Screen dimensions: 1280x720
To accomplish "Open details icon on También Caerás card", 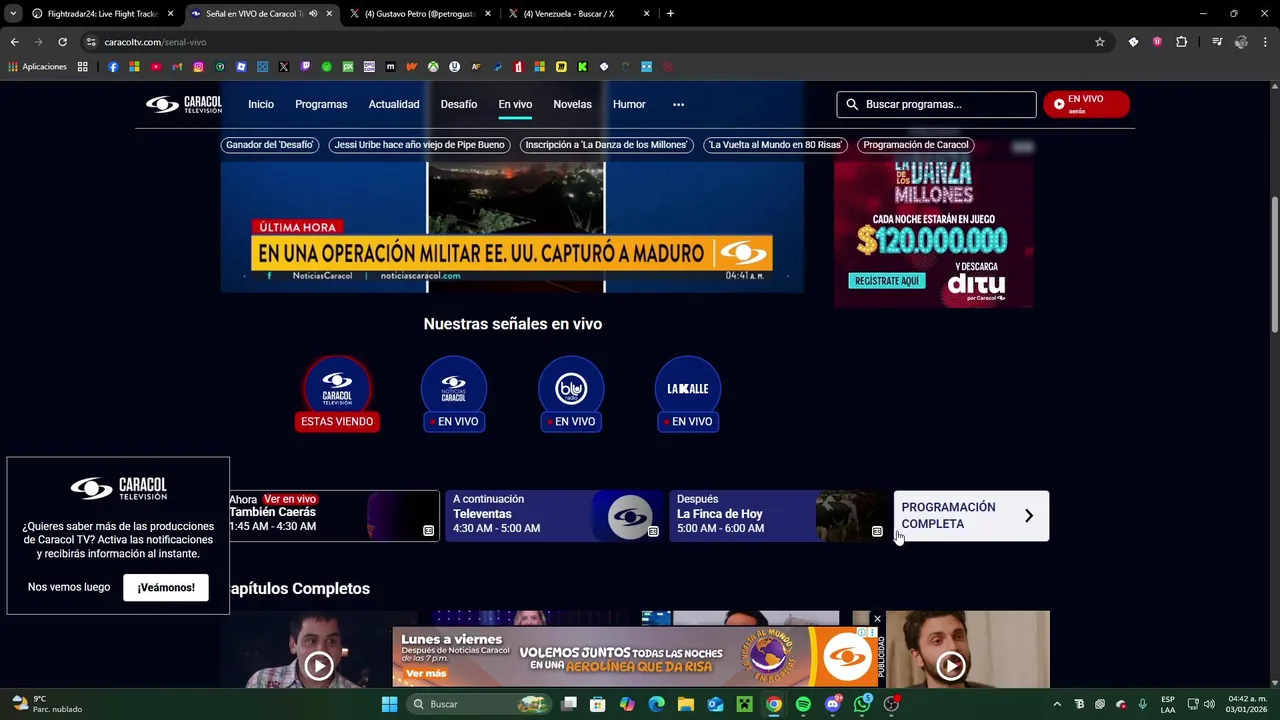I will [428, 531].
